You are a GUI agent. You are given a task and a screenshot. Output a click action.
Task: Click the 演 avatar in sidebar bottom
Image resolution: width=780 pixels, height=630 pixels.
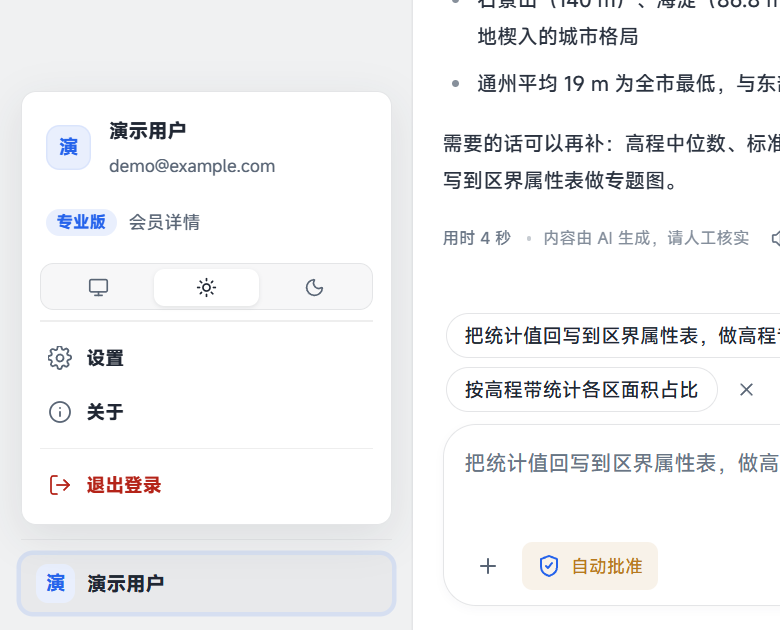pos(55,583)
